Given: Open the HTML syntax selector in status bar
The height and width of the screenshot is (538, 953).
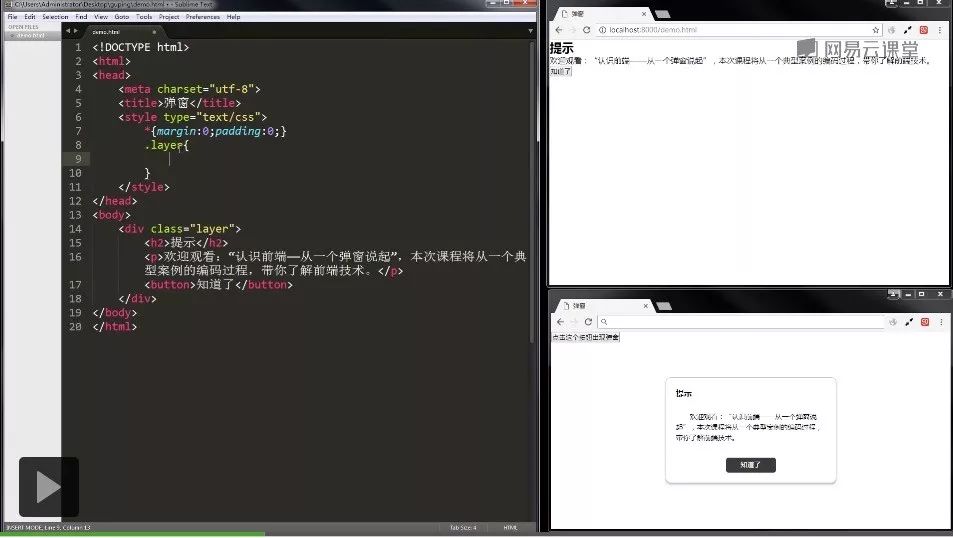Looking at the screenshot, I should 510,528.
